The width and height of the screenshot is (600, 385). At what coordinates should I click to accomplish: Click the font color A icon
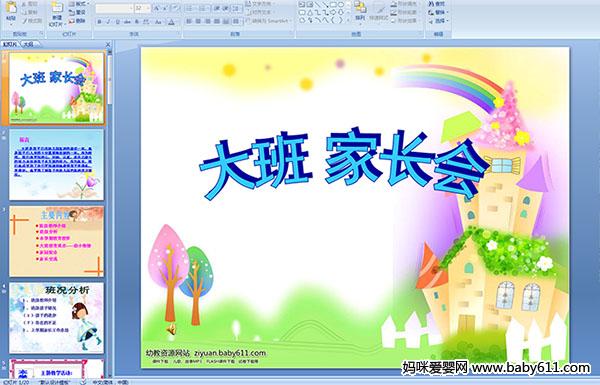pos(171,22)
